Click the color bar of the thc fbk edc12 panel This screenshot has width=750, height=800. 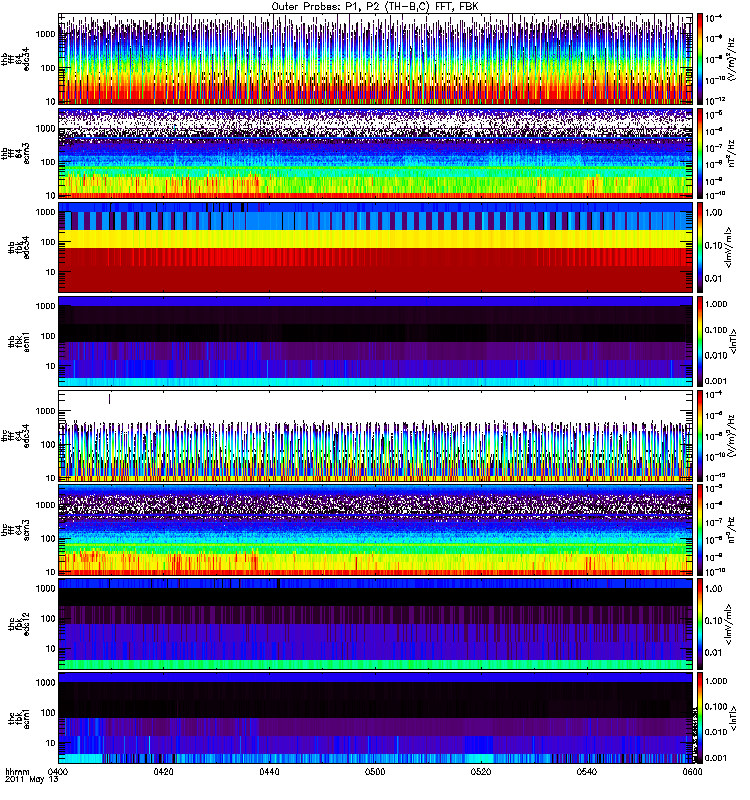700,623
